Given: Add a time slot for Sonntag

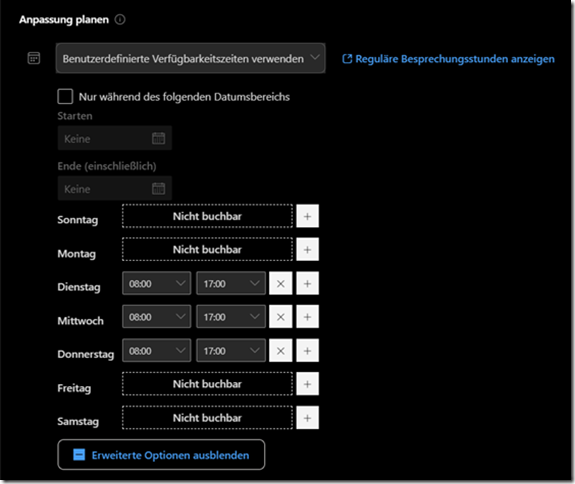Looking at the screenshot, I should [x=307, y=216].
